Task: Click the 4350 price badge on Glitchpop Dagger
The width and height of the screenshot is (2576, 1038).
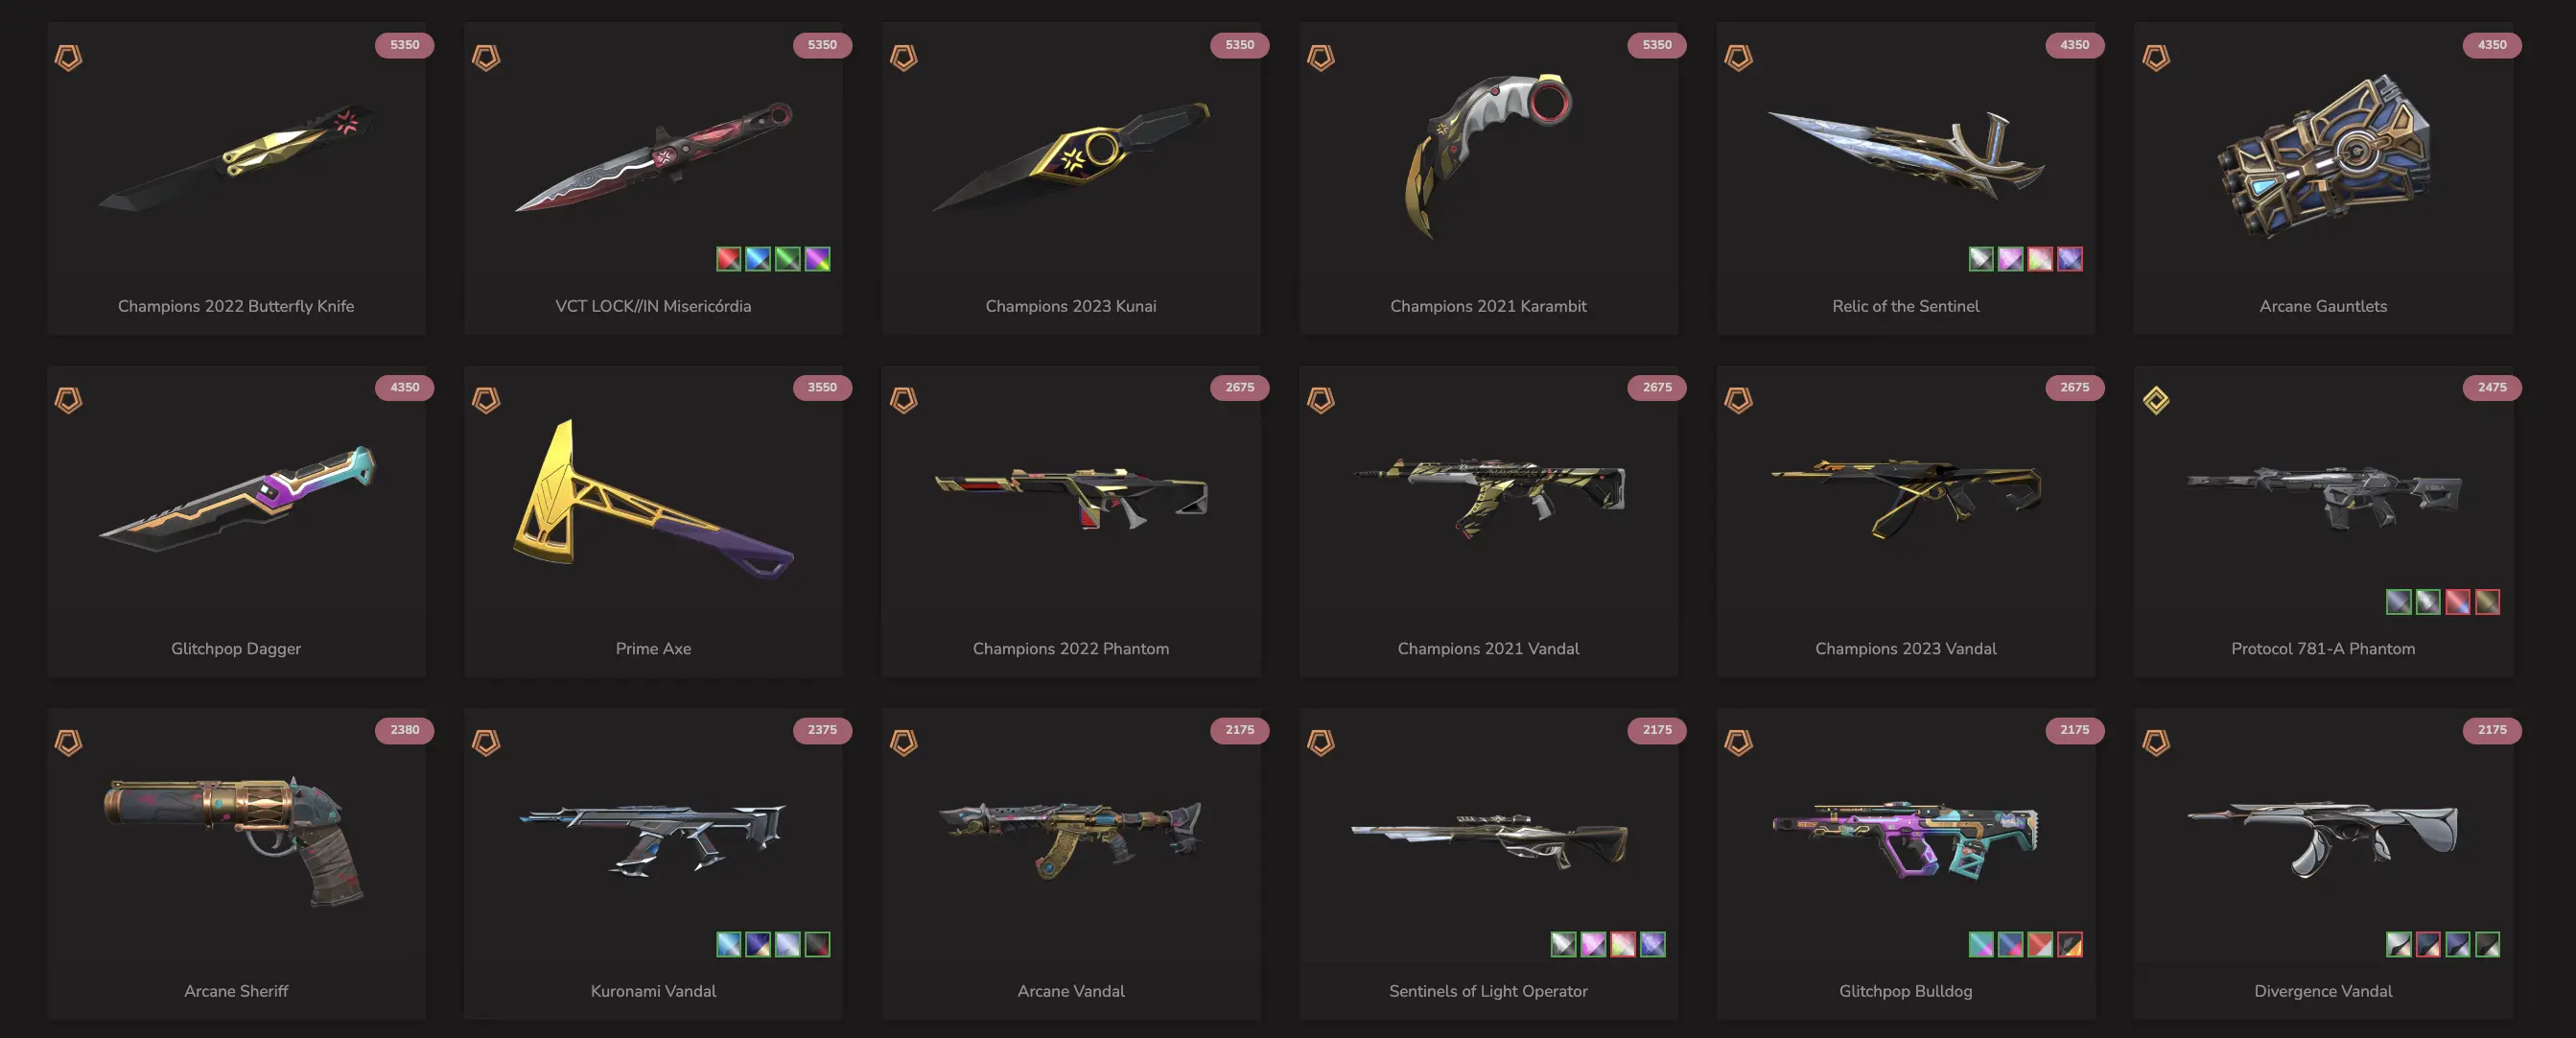Action: pyautogui.click(x=404, y=387)
